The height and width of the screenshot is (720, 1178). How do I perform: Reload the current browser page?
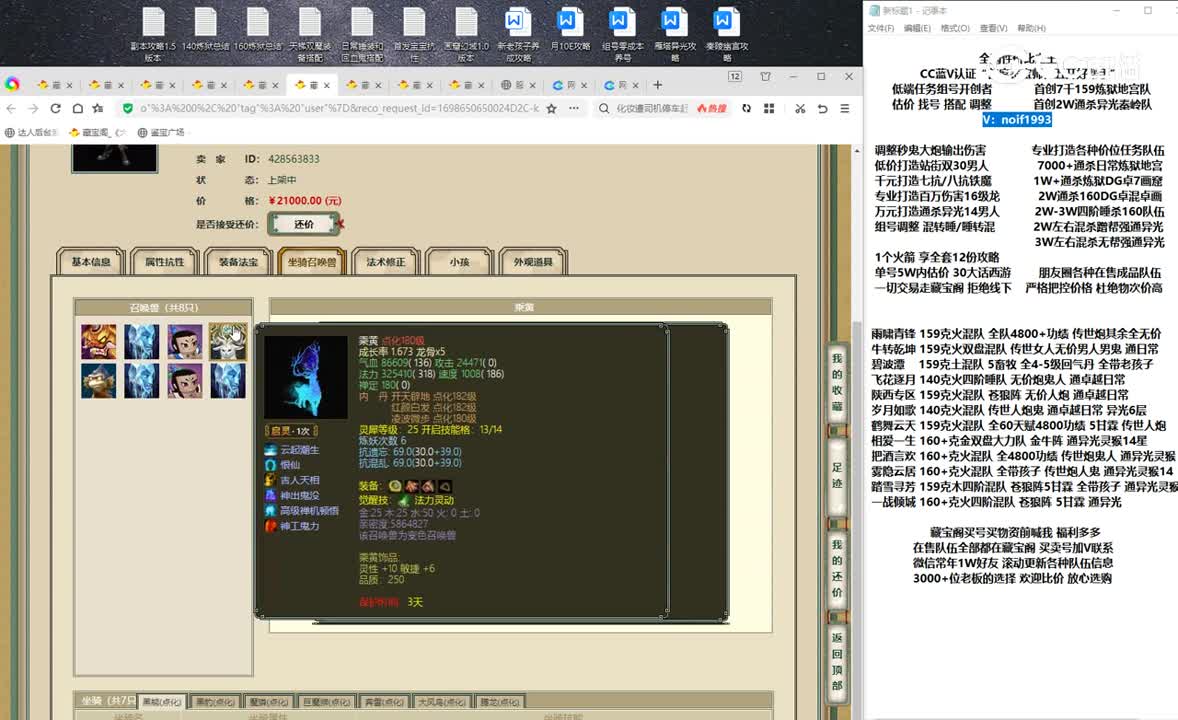coord(55,109)
